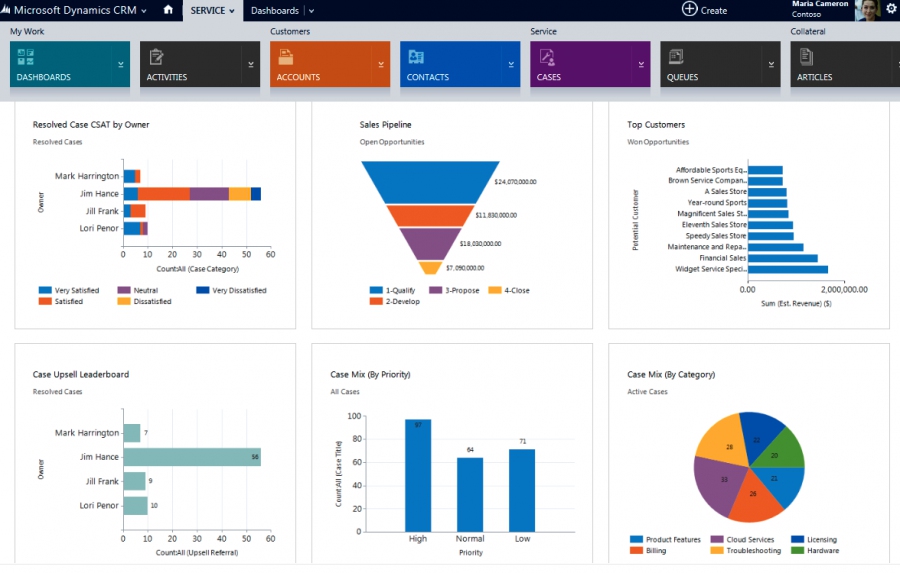The width and height of the screenshot is (900, 573).
Task: Open the Settings gear icon
Action: [891, 9]
